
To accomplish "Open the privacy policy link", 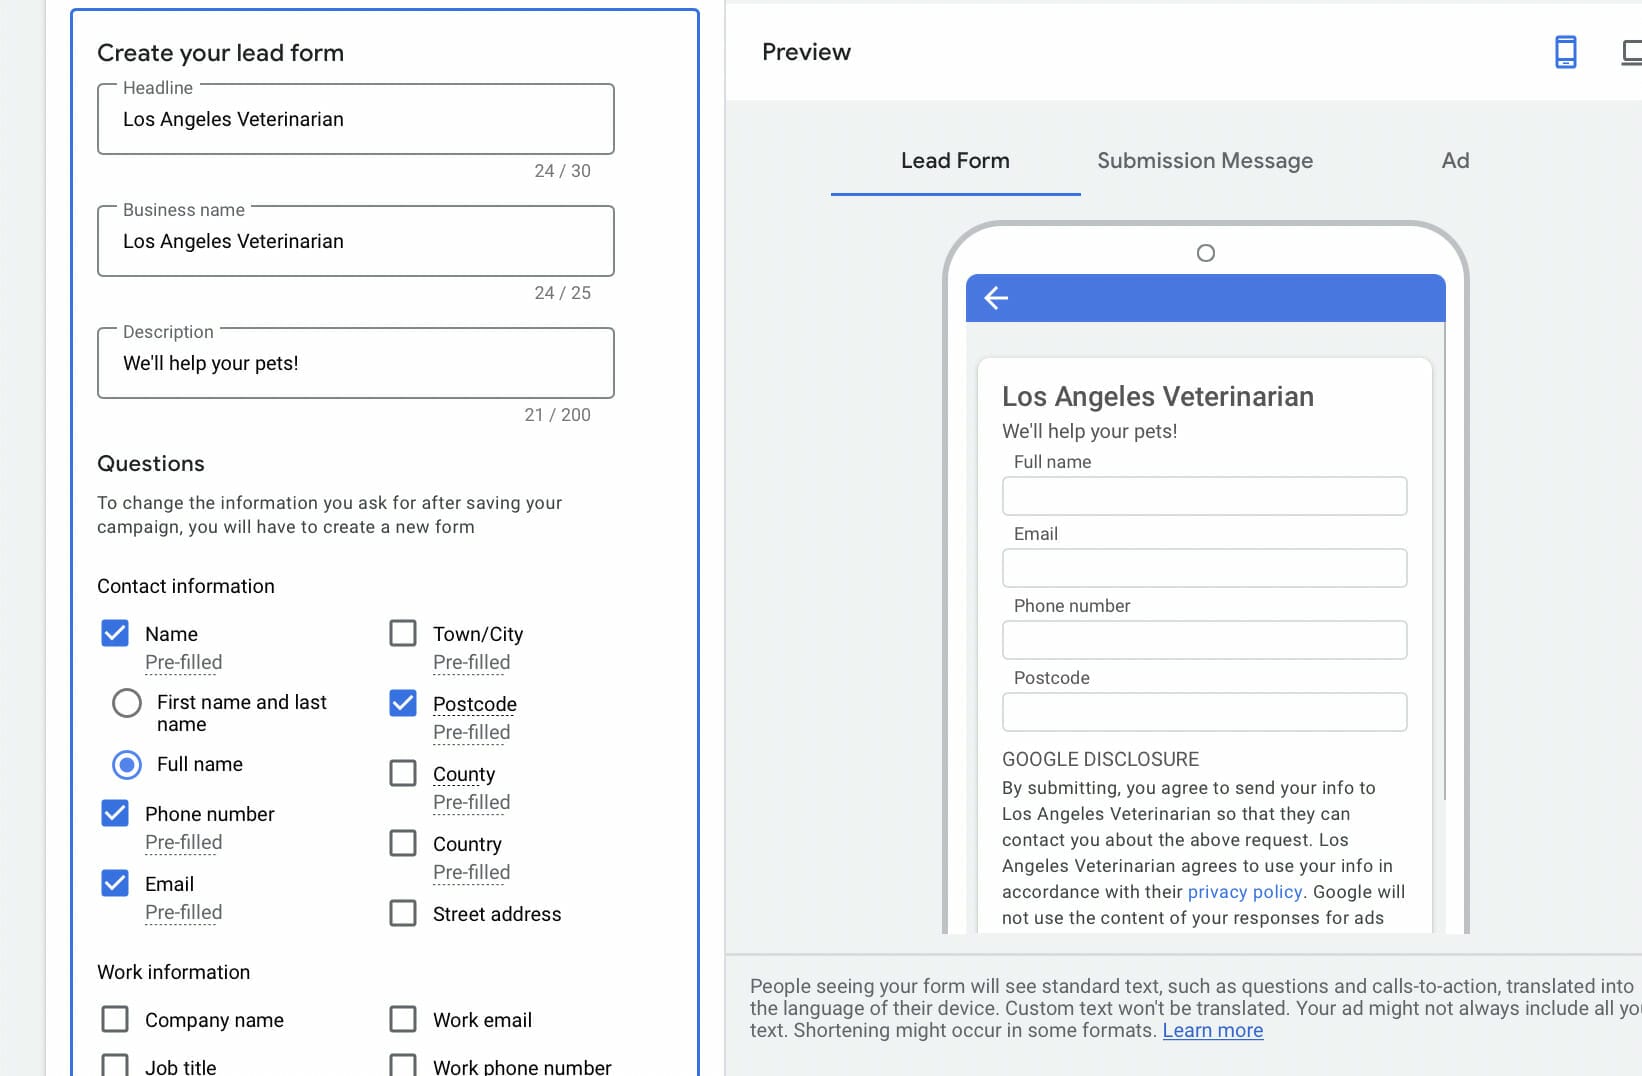I will pos(1244,891).
